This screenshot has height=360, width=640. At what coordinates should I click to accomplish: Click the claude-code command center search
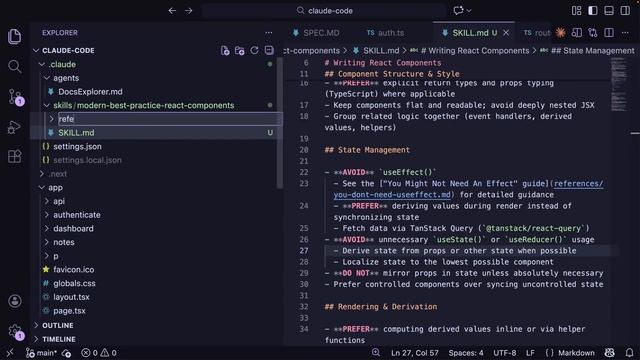tap(324, 11)
